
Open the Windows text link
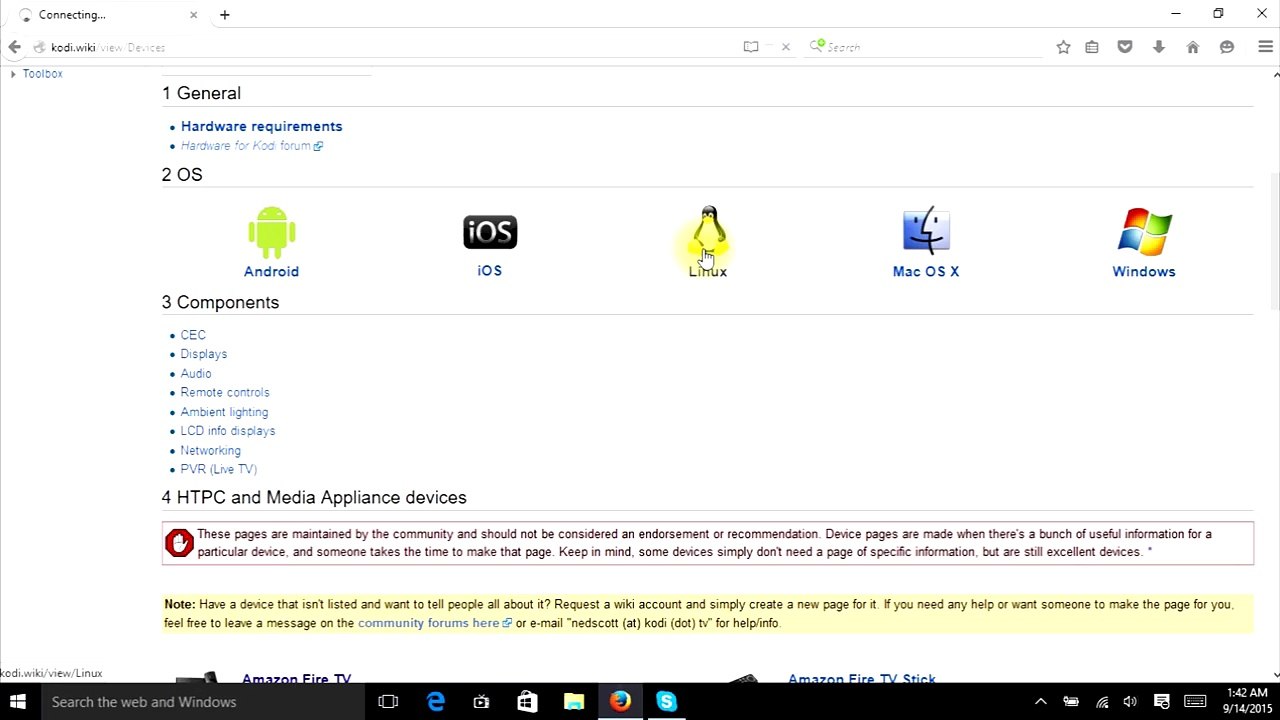pos(1144,271)
